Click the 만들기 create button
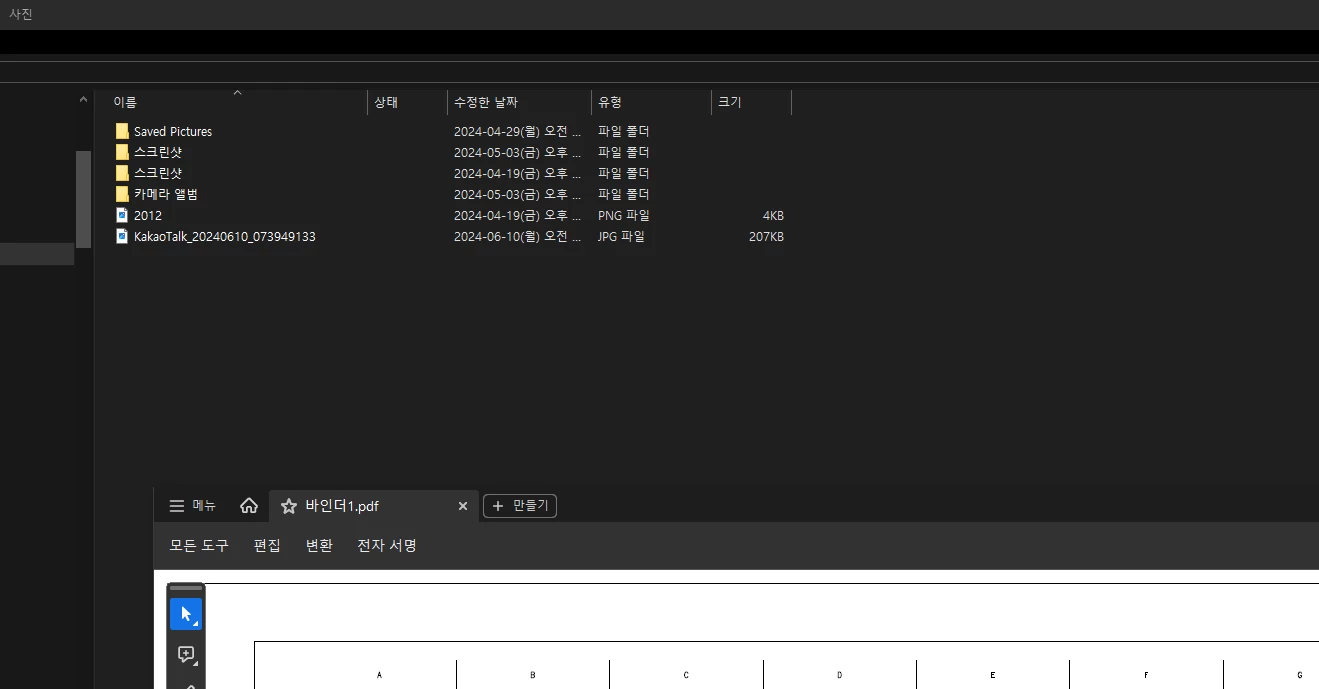The image size is (1319, 689). coord(520,506)
